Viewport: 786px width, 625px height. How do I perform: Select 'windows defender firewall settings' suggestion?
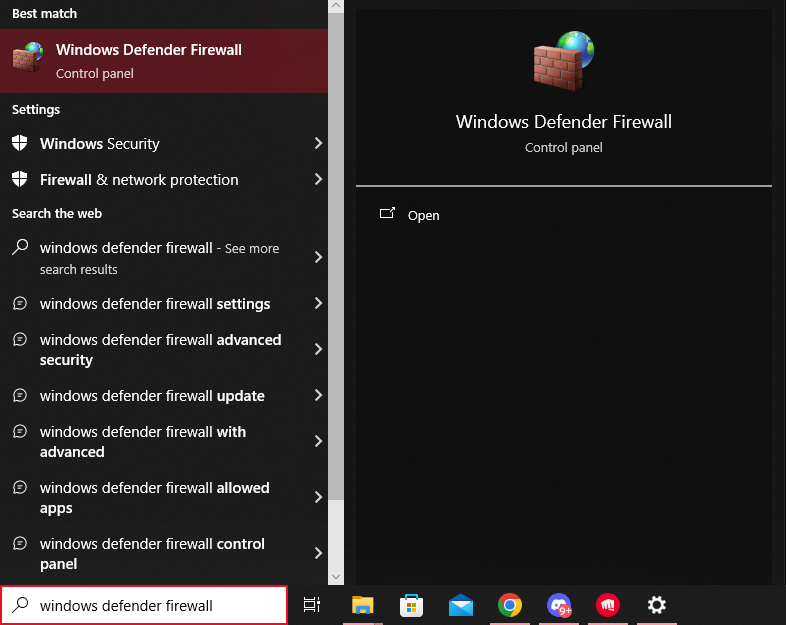coord(164,304)
